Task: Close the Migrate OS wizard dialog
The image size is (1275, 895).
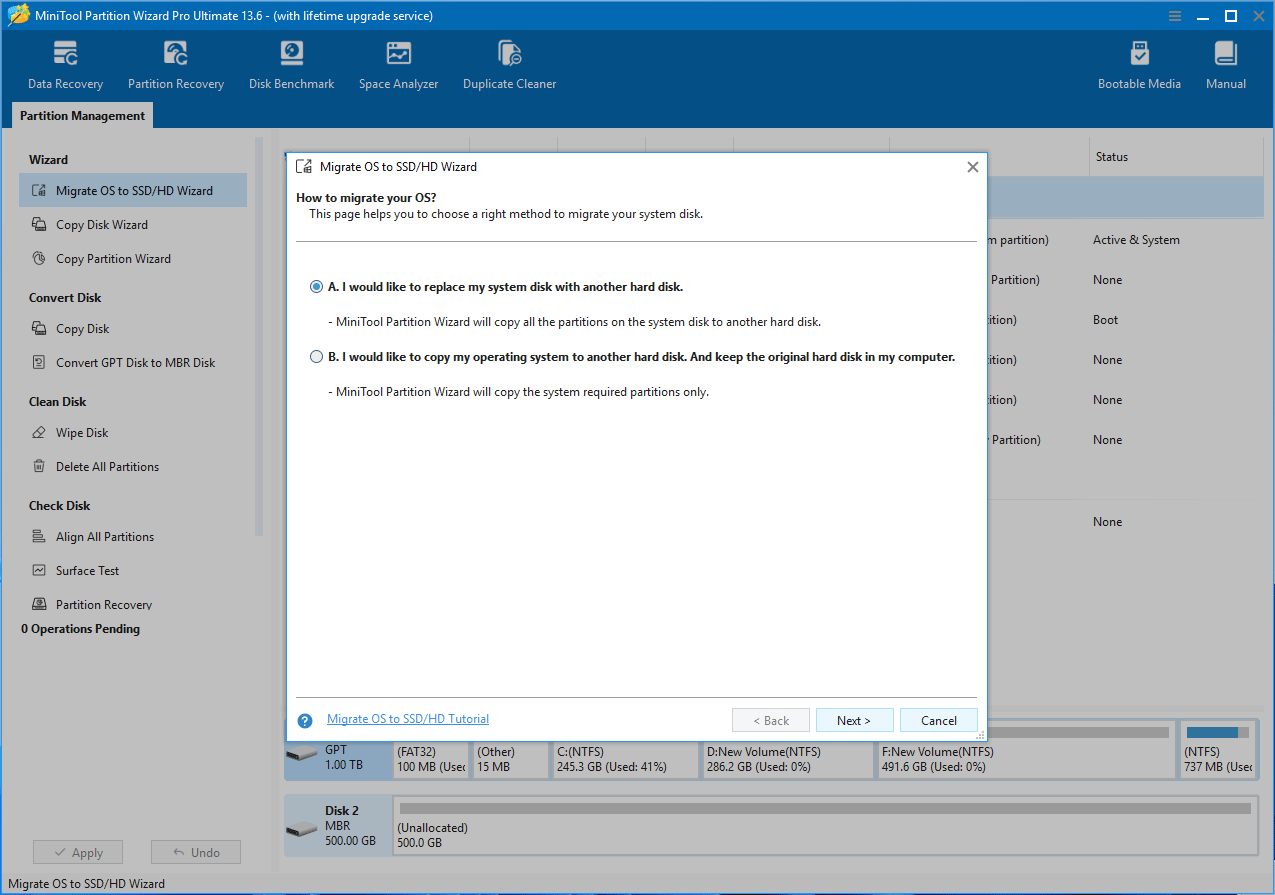Action: (x=972, y=167)
